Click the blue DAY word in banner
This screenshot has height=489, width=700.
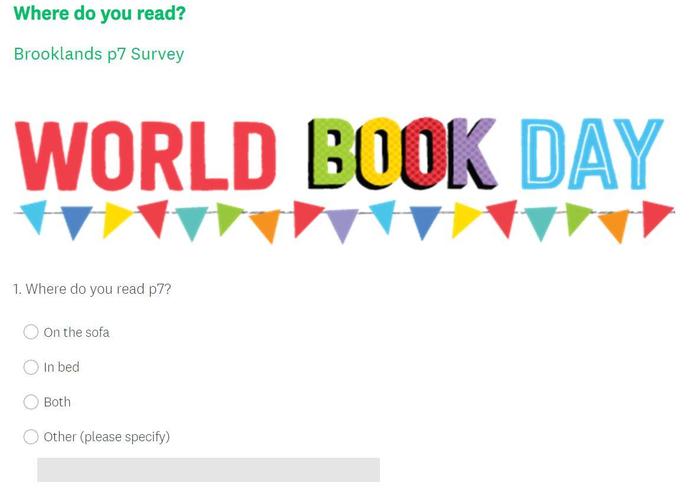coord(591,155)
